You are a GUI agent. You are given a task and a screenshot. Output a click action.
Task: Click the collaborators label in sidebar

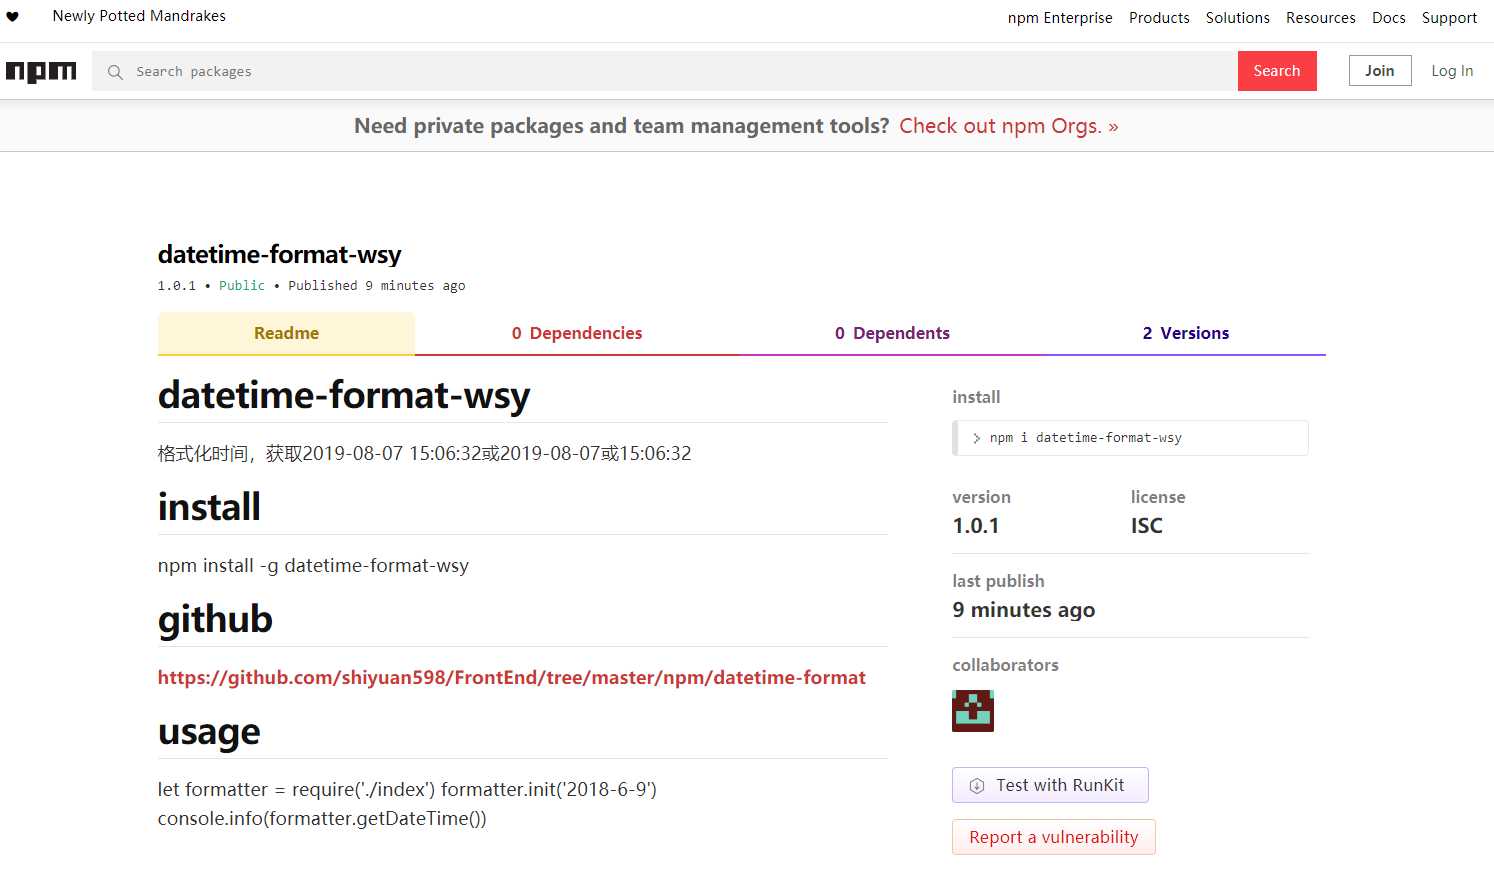click(1005, 665)
